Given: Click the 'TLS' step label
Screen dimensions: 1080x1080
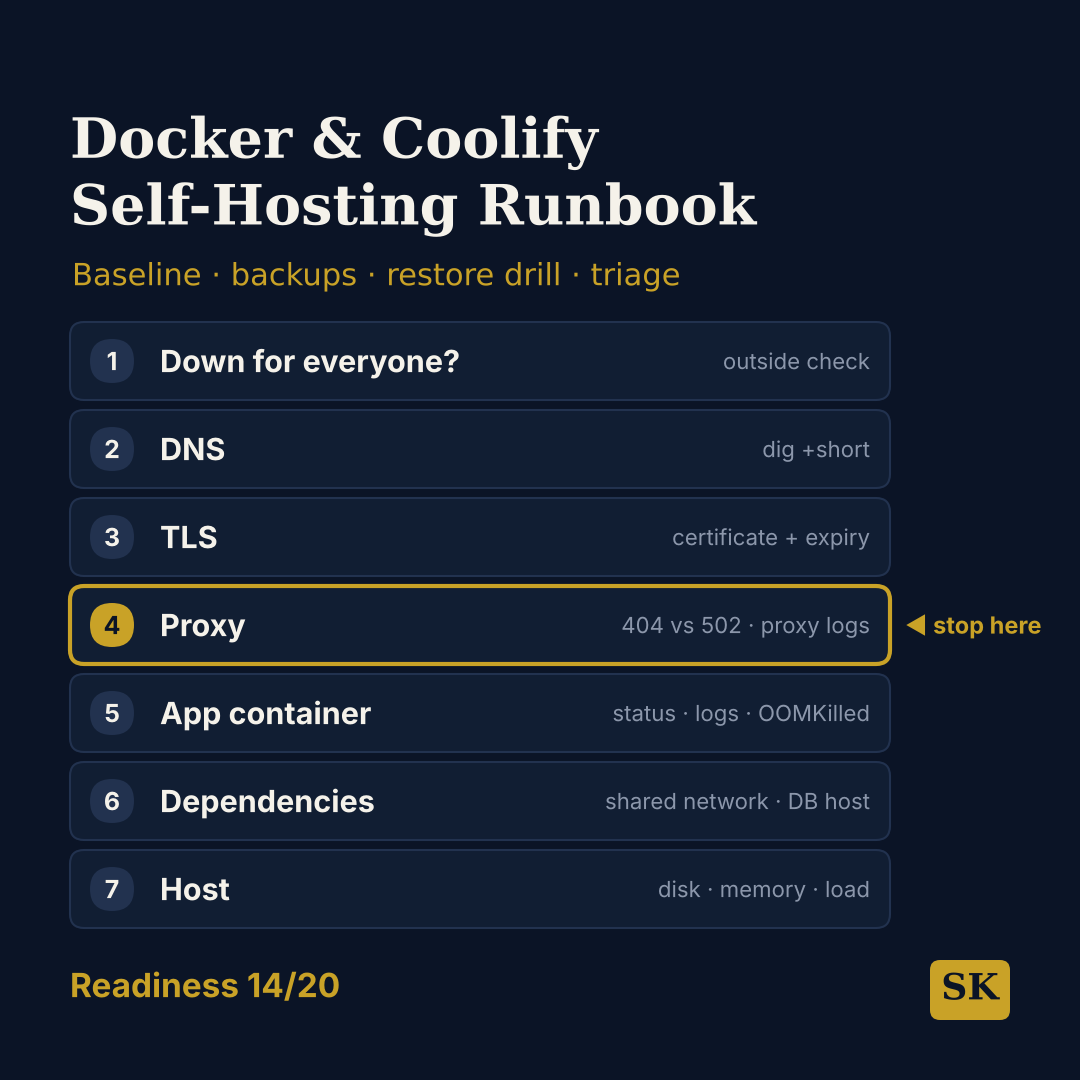Looking at the screenshot, I should click(x=189, y=537).
